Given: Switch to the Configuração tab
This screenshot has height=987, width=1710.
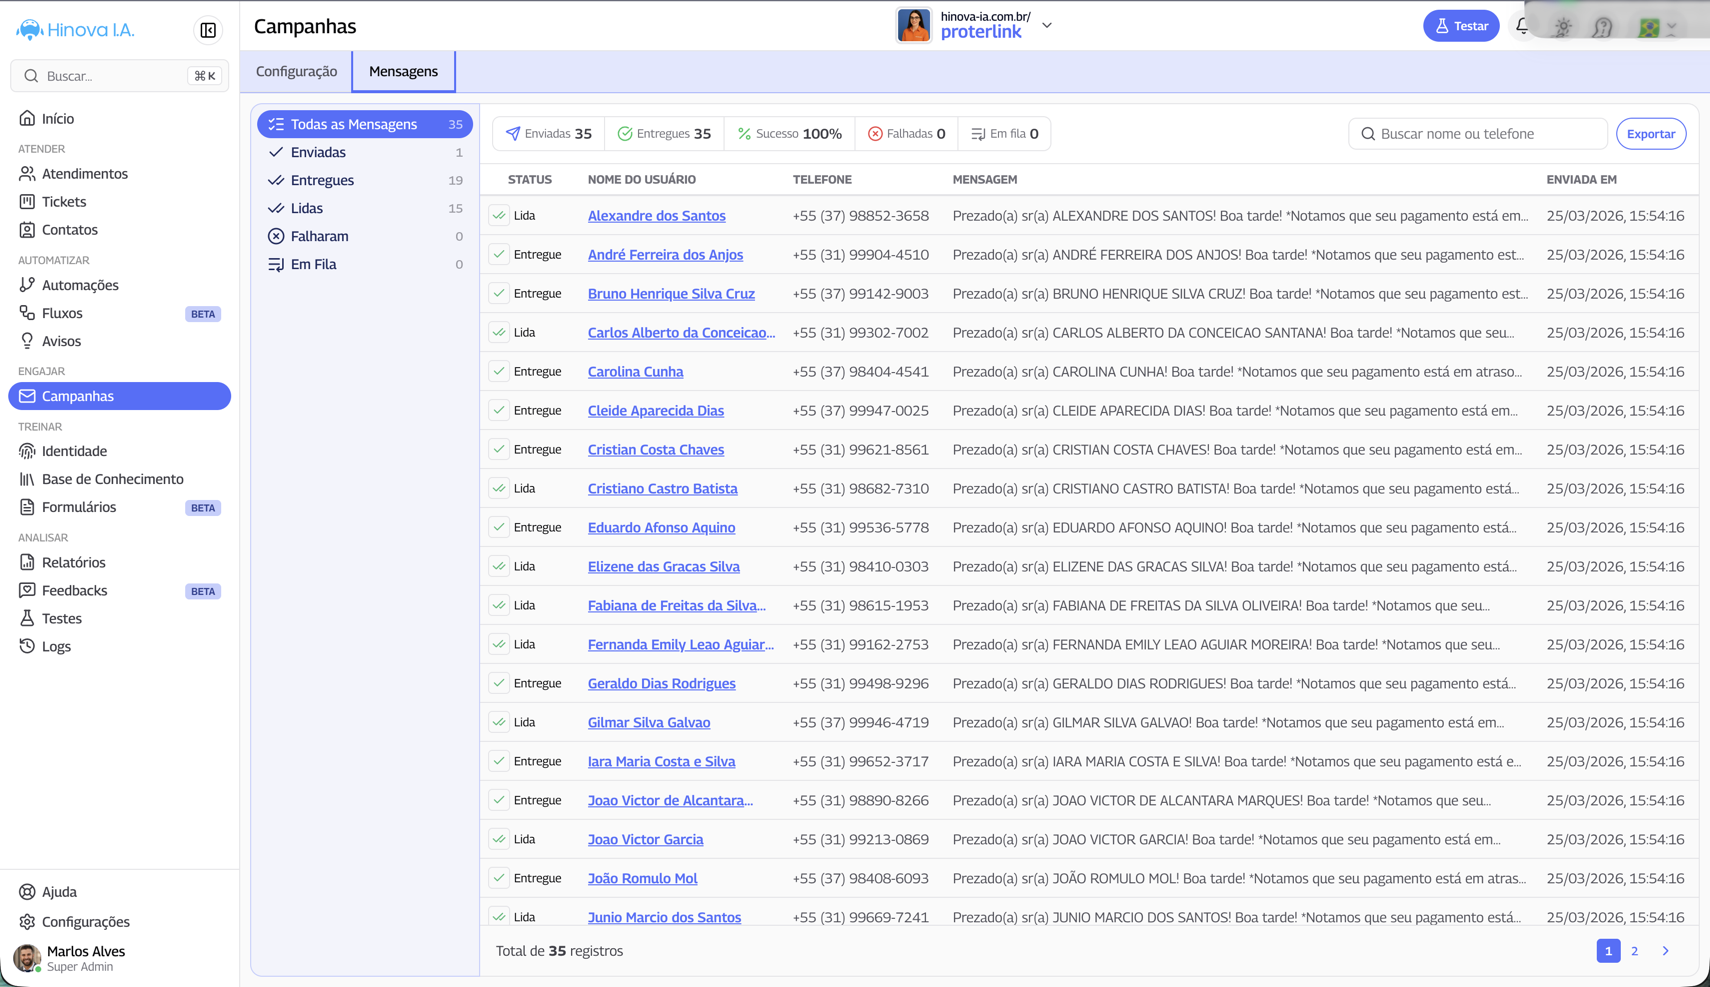Looking at the screenshot, I should click(x=296, y=71).
